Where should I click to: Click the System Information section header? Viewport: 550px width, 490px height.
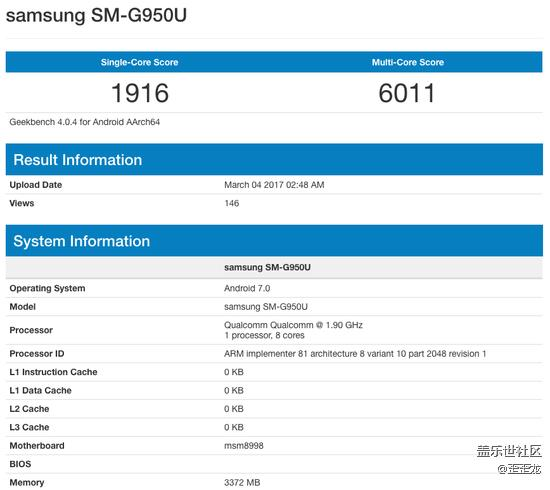(x=274, y=241)
